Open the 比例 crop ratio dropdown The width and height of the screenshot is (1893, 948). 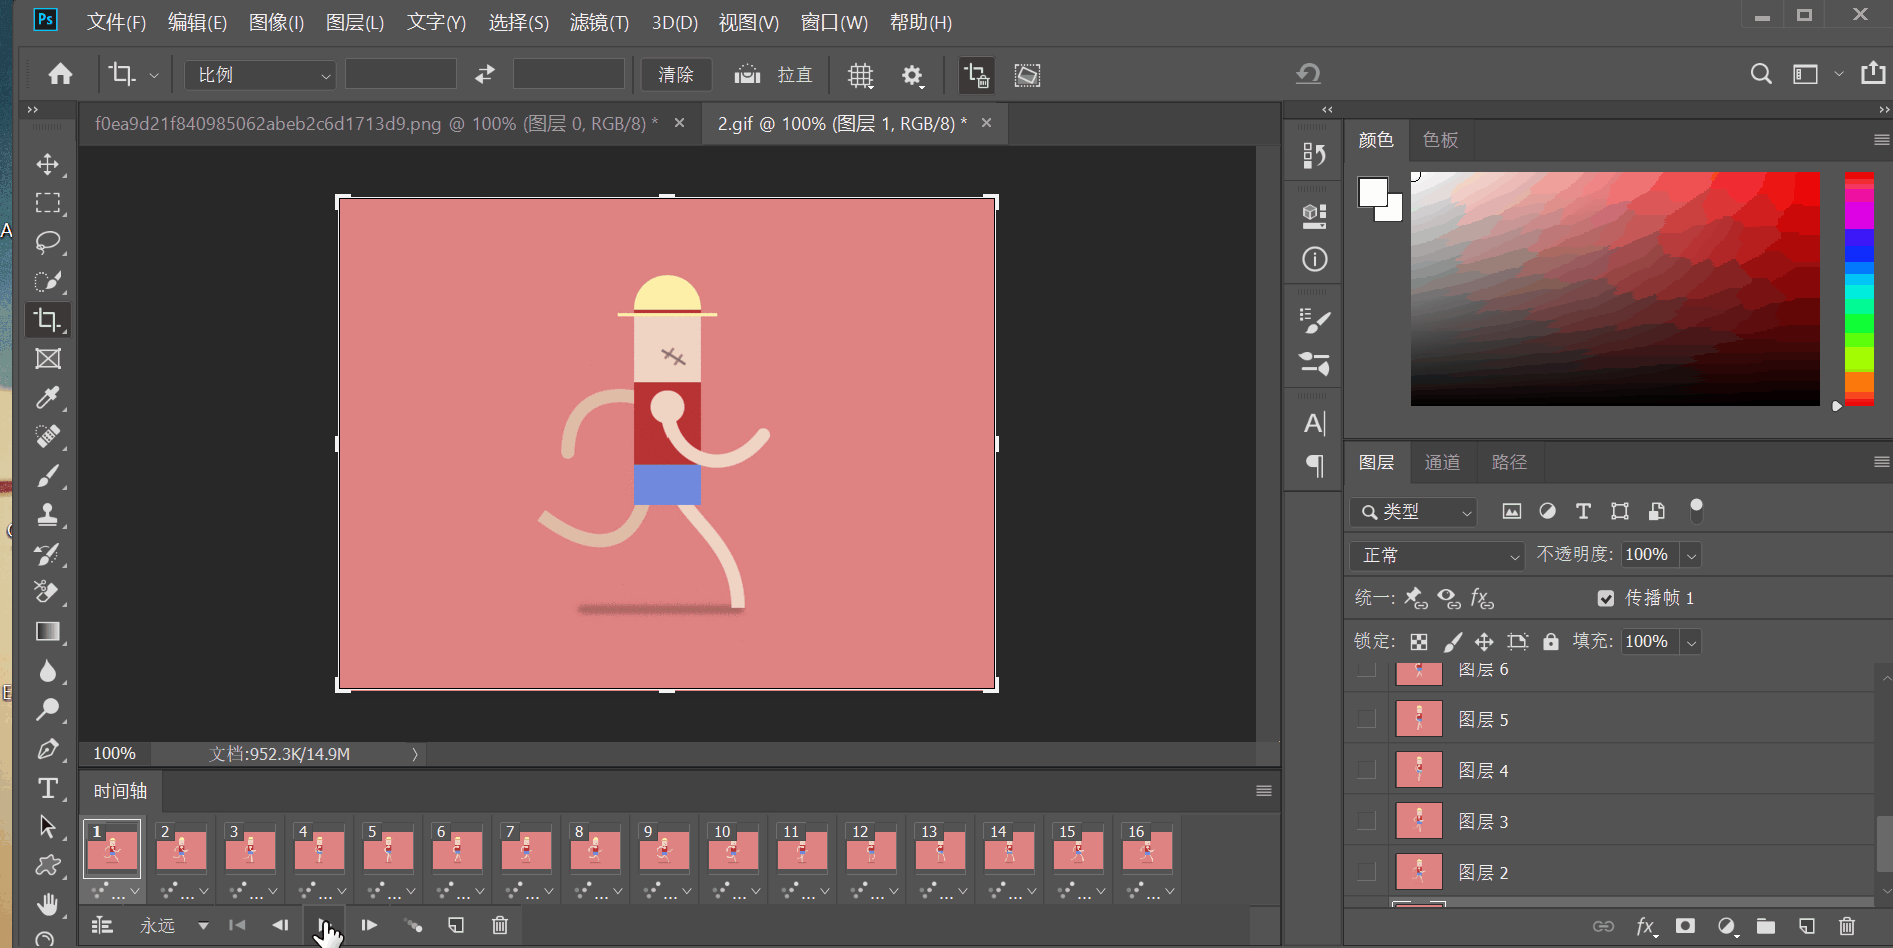260,75
